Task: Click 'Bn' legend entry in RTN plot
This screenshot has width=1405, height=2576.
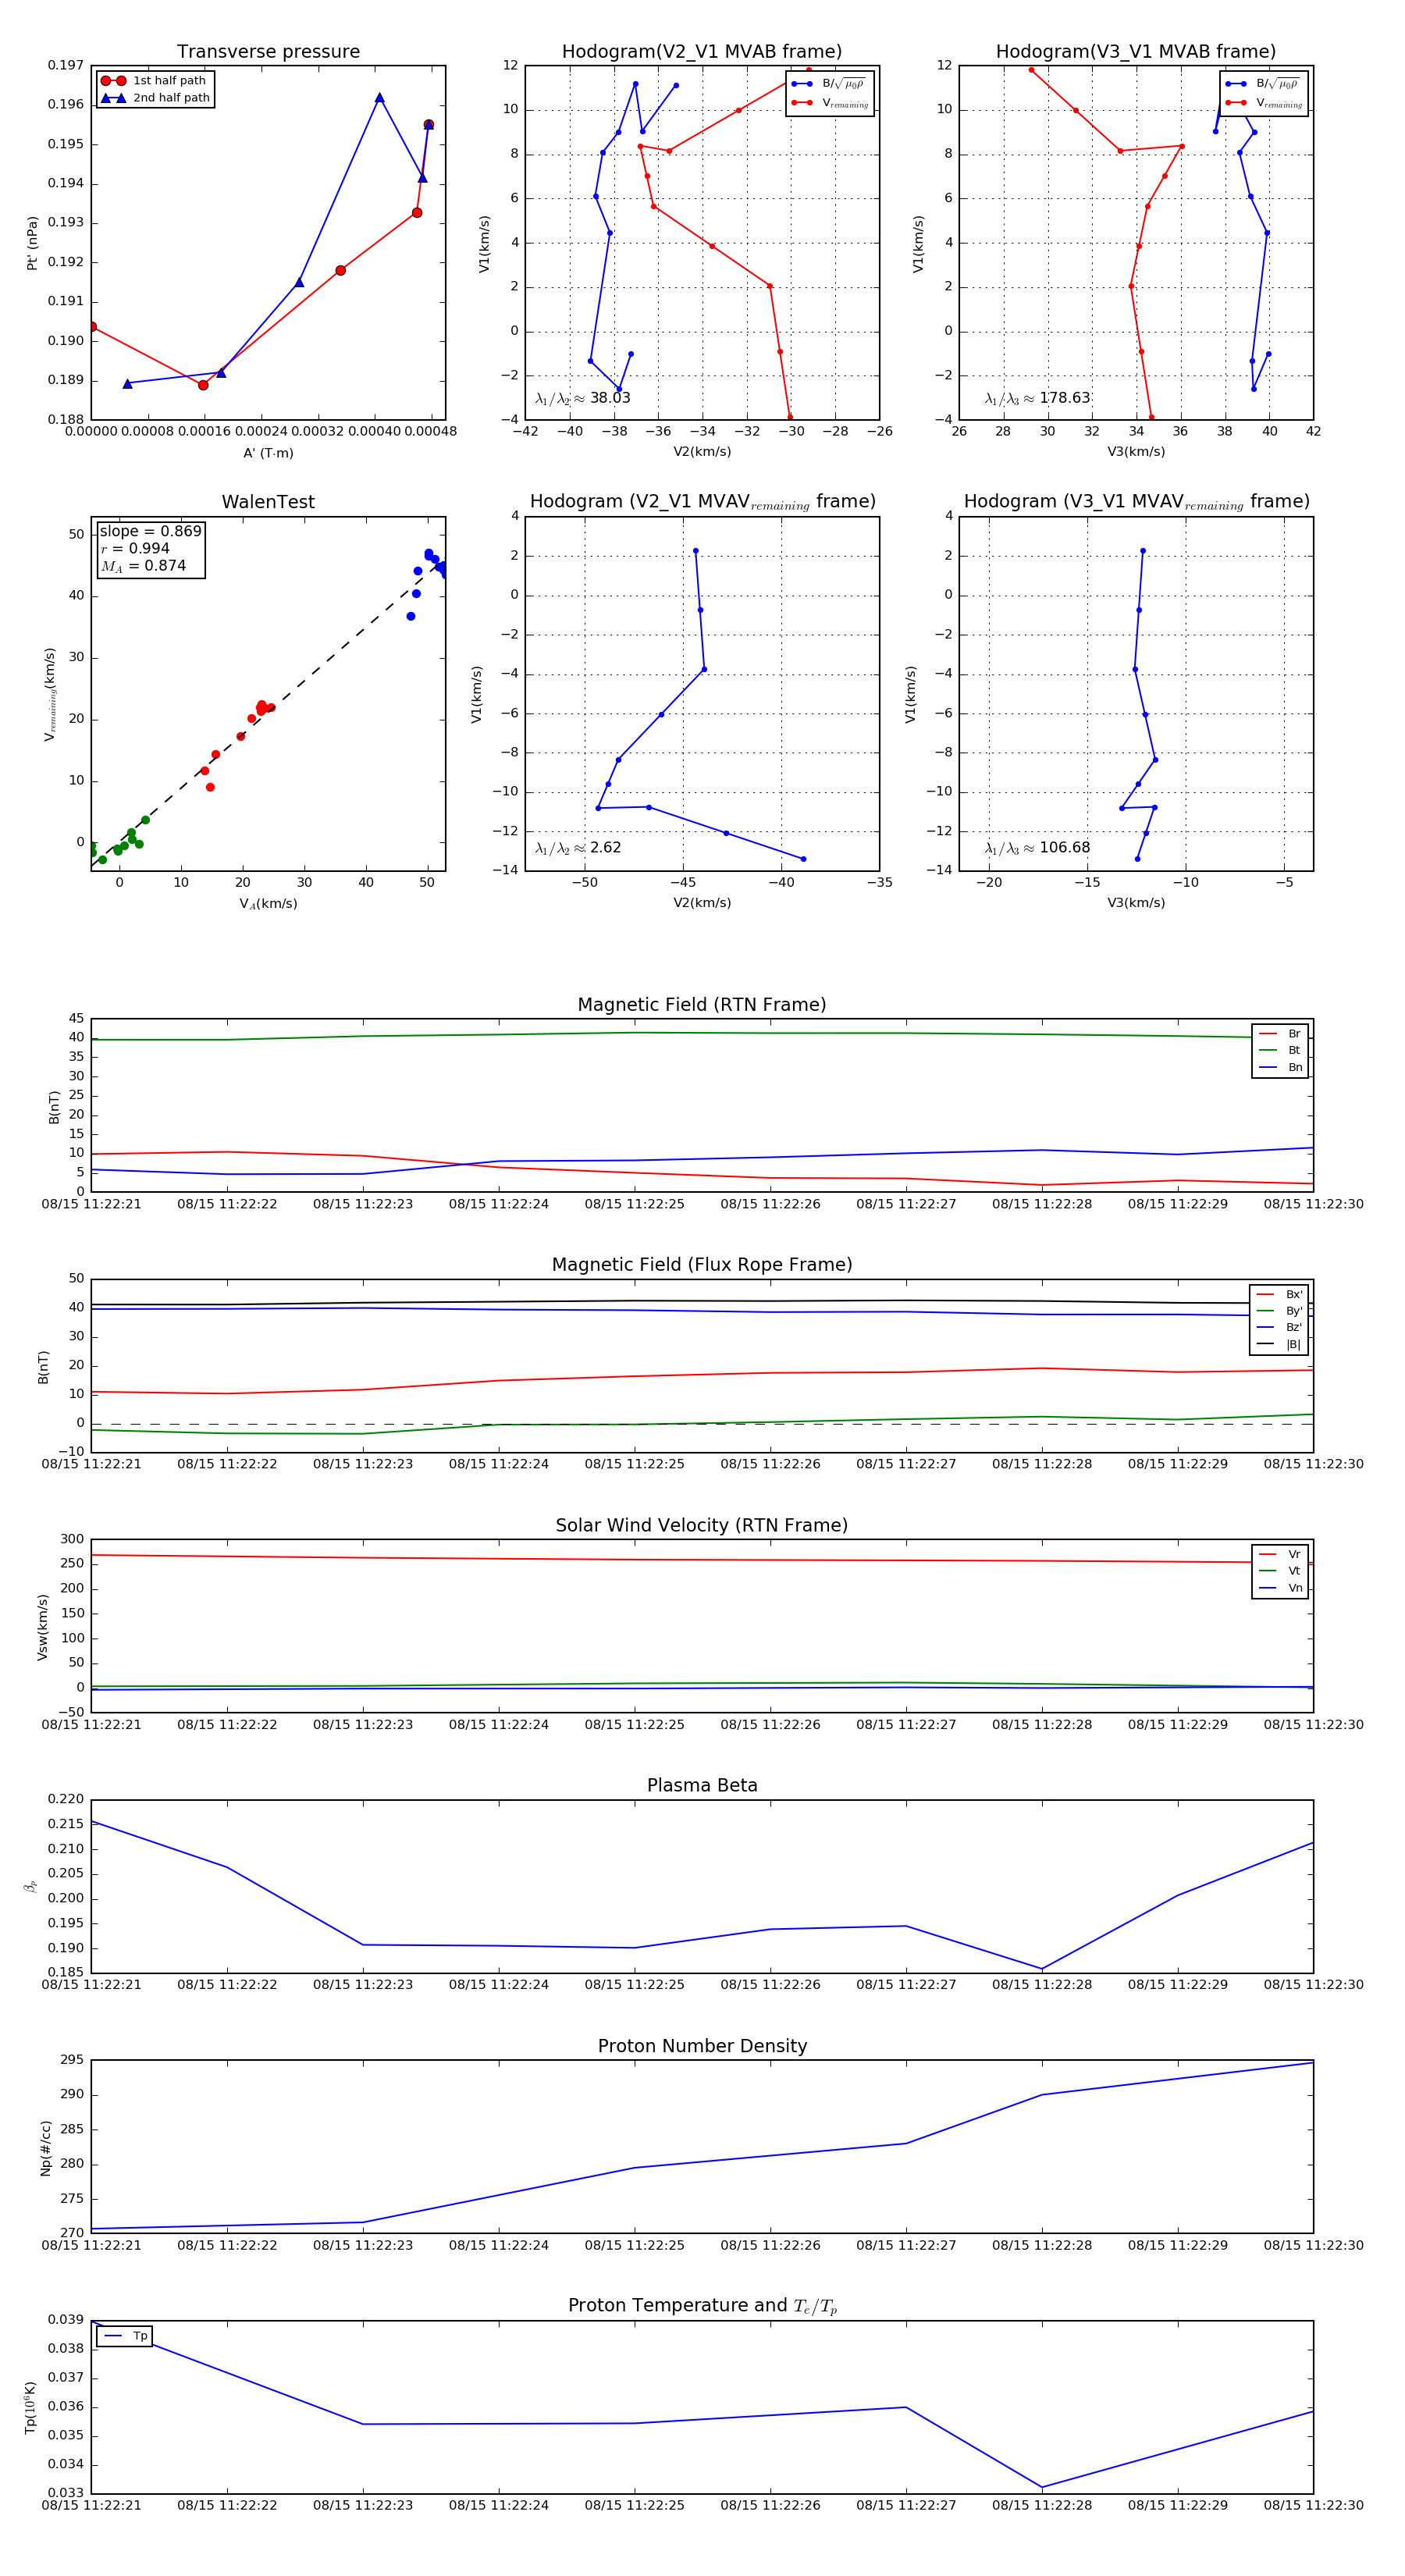Action: click(x=1280, y=1068)
